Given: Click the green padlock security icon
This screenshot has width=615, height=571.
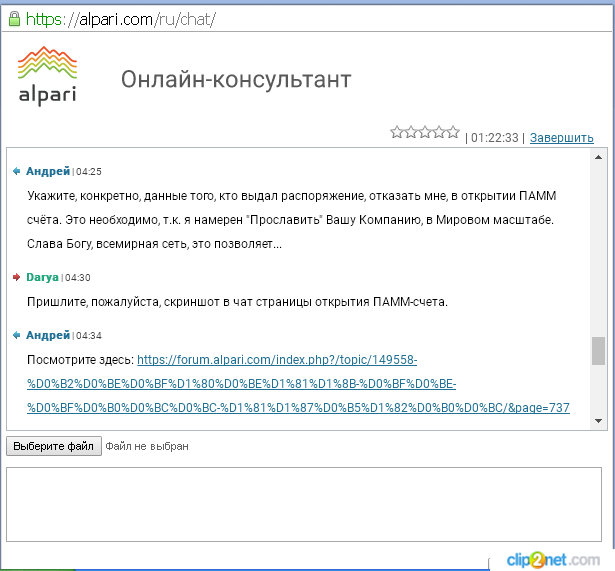Looking at the screenshot, I should pos(15,19).
